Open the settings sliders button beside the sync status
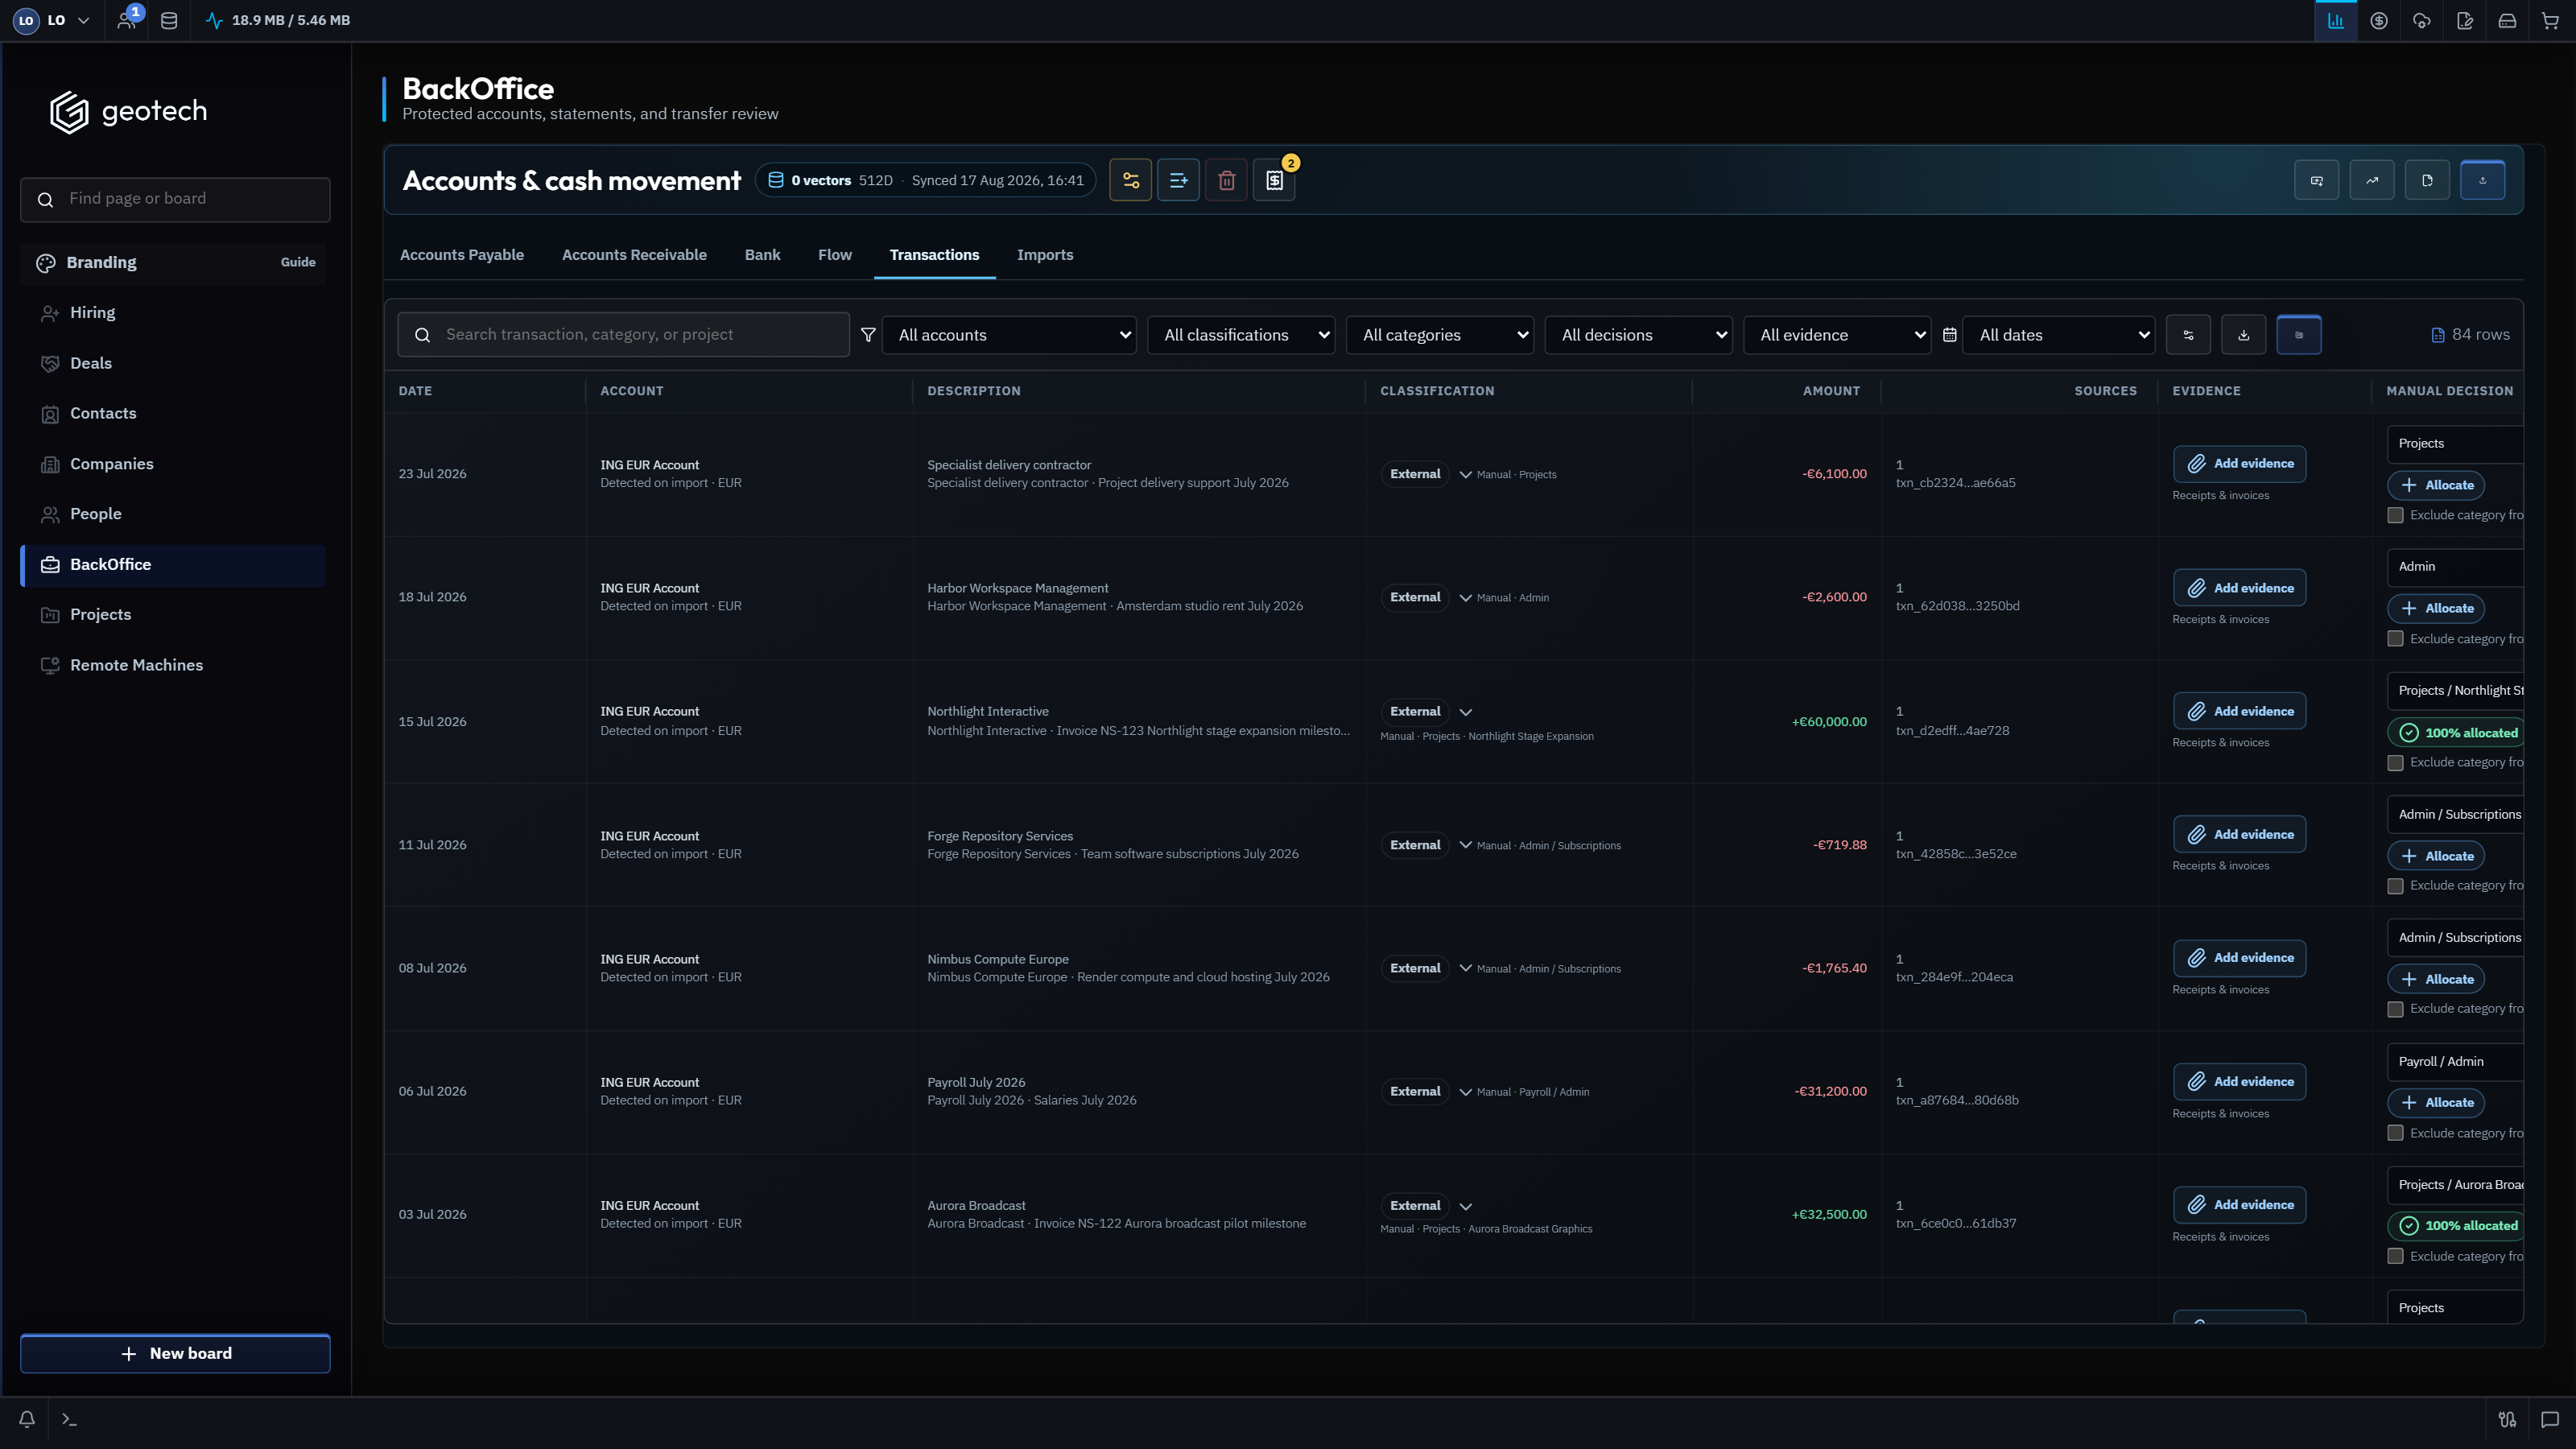Viewport: 2576px width, 1449px height. click(1130, 180)
